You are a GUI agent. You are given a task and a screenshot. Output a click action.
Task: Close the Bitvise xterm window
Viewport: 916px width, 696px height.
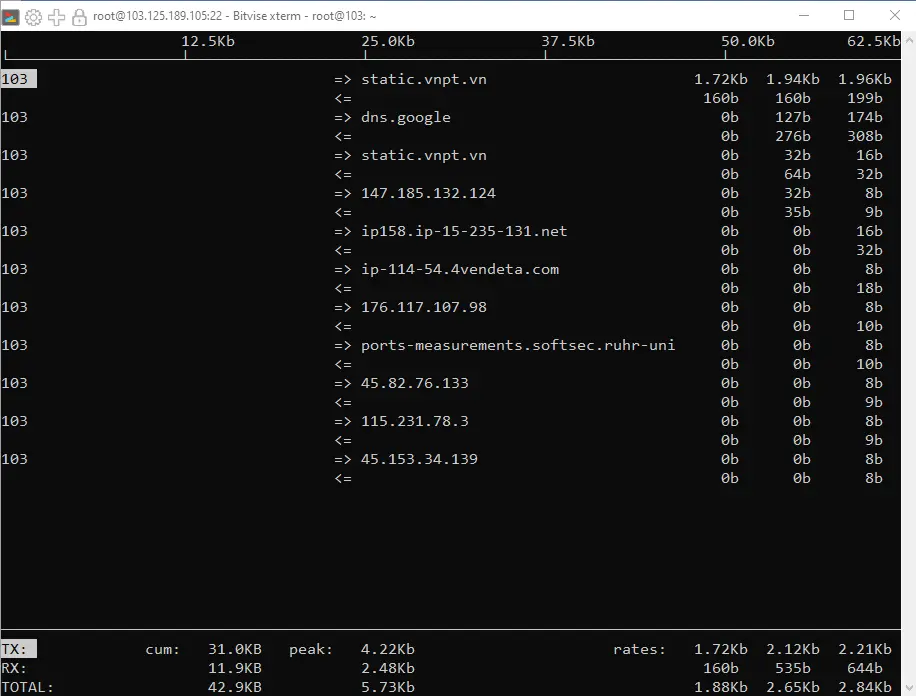coord(894,15)
